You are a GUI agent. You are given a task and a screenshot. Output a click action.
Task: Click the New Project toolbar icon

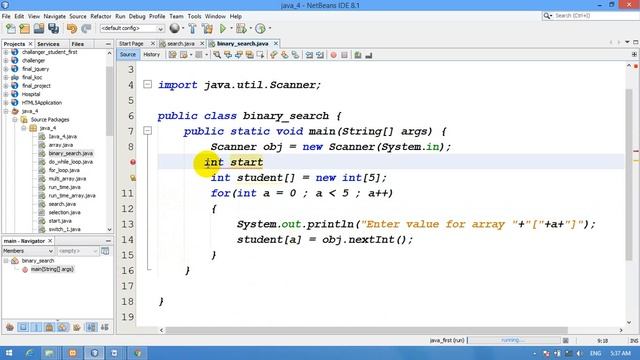tap(24, 28)
